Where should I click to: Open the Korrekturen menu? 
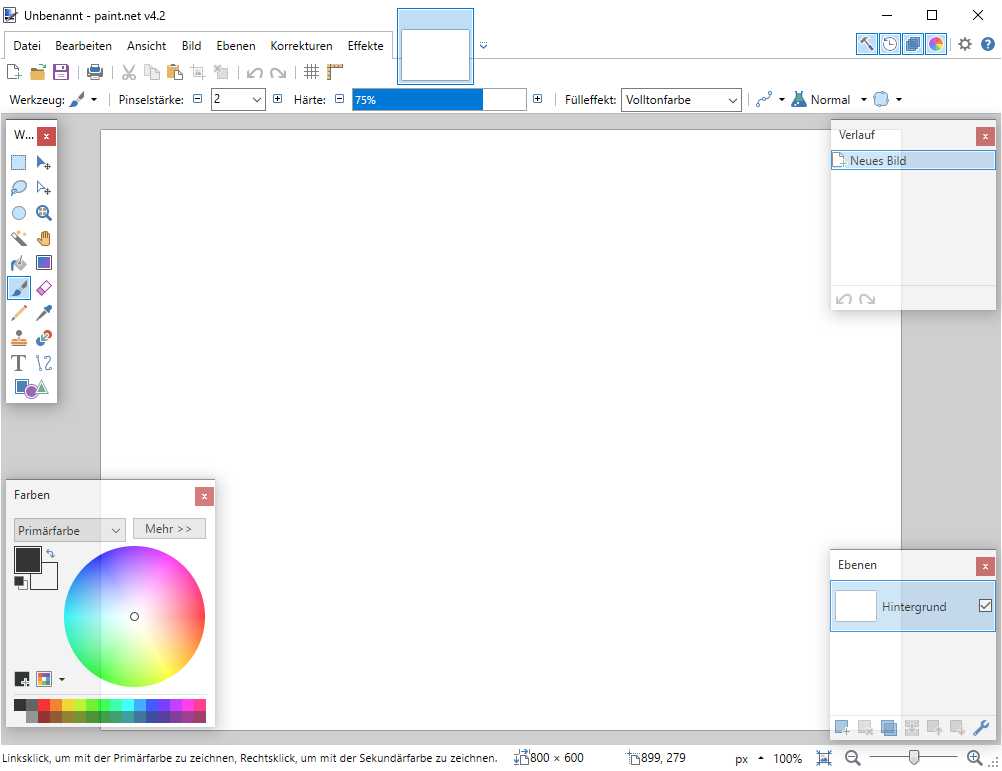click(301, 46)
